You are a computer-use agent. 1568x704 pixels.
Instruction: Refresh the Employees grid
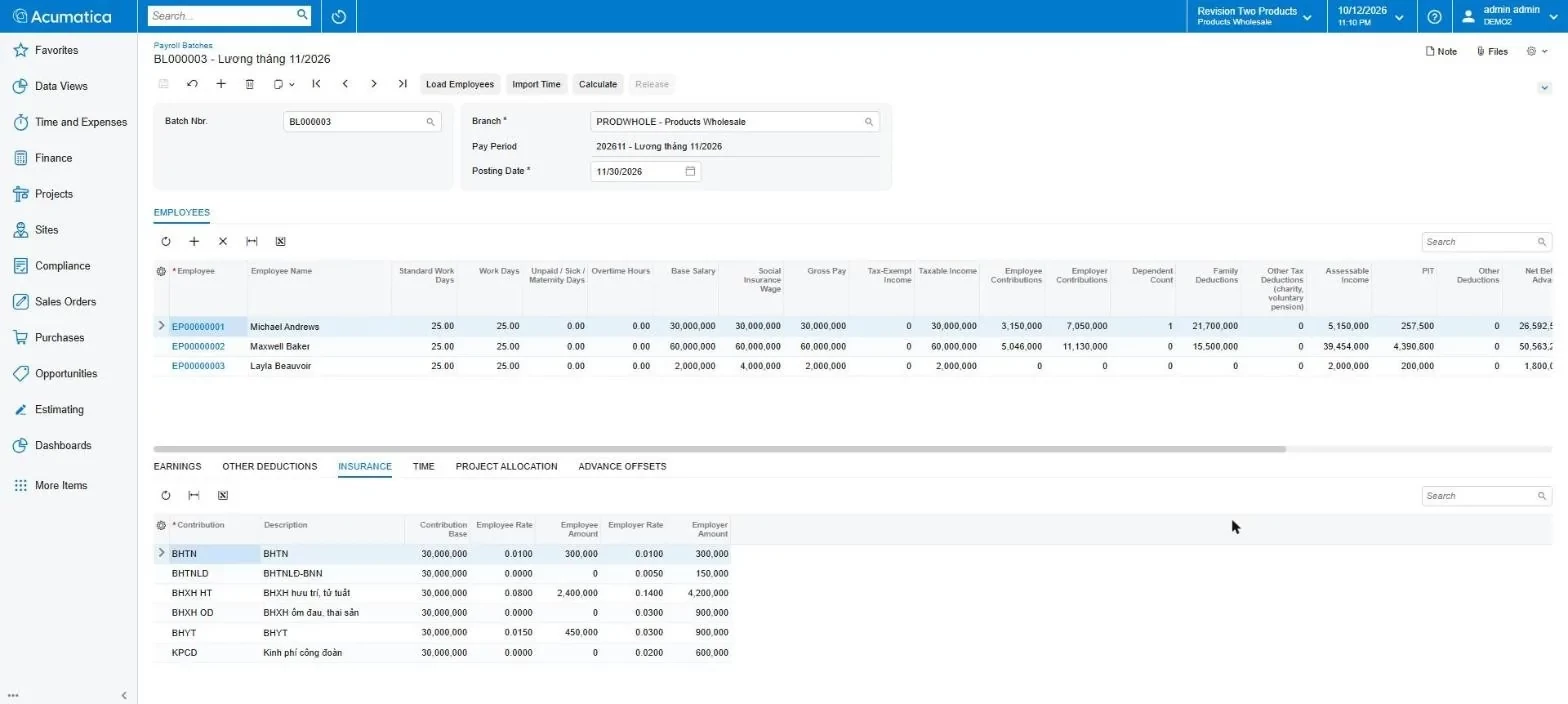pyautogui.click(x=166, y=242)
